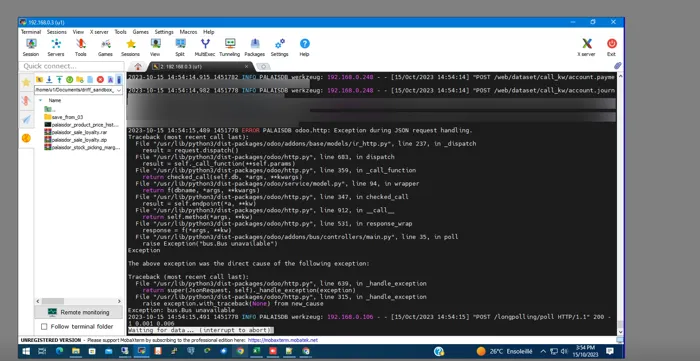Click the Quick connect input field
700x361 pixels.
pos(71,66)
